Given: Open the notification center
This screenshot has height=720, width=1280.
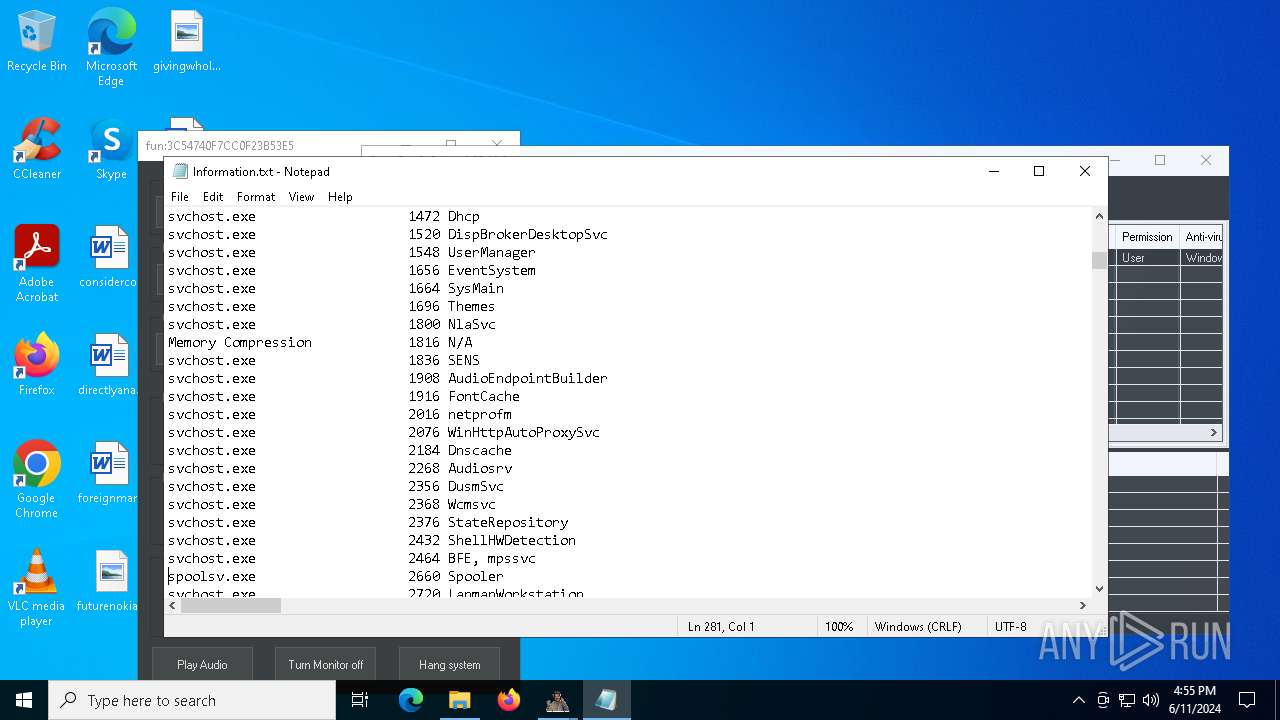Looking at the screenshot, I should [x=1247, y=700].
